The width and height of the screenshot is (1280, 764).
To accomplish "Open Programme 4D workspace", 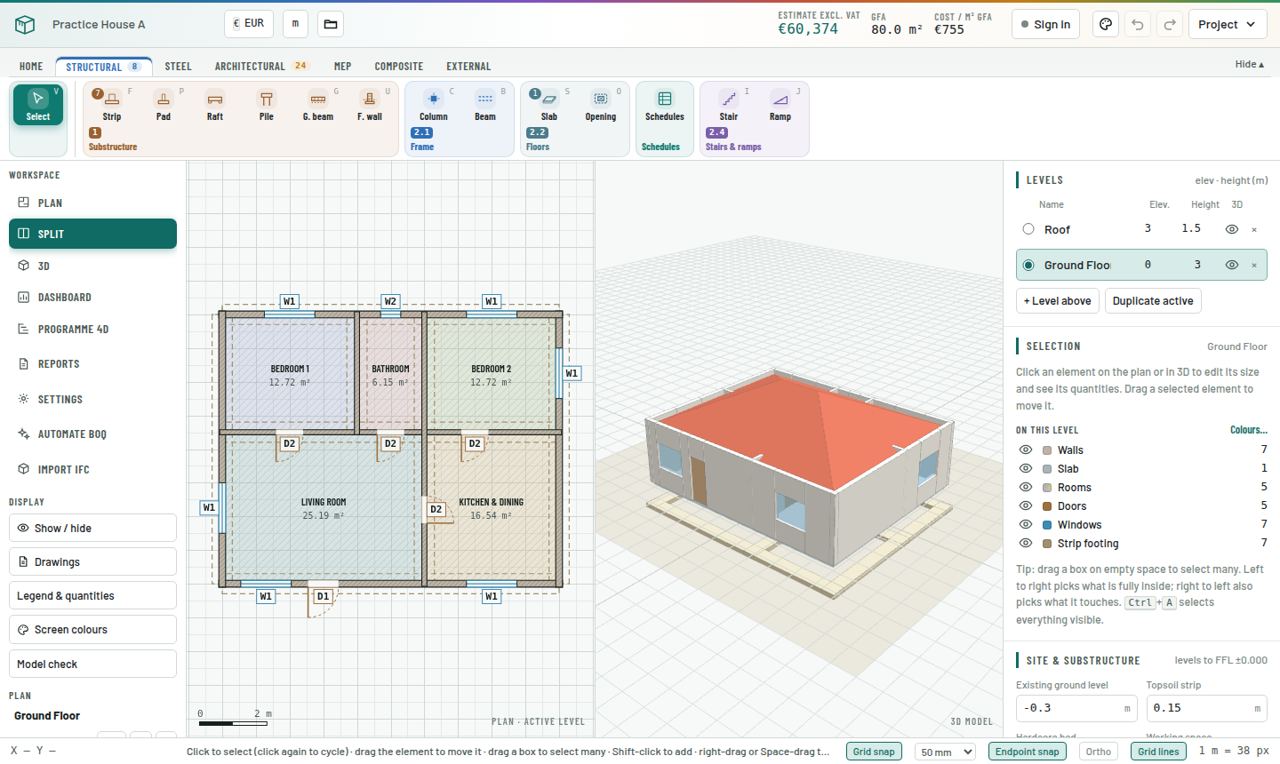I will (93, 329).
